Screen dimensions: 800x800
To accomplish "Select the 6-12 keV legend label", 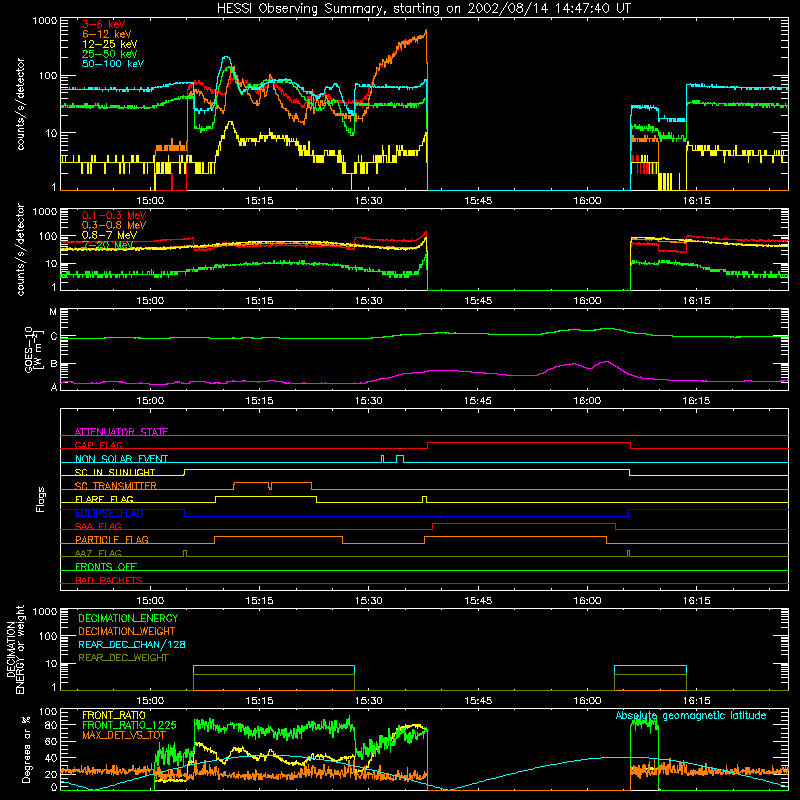I will pos(107,34).
